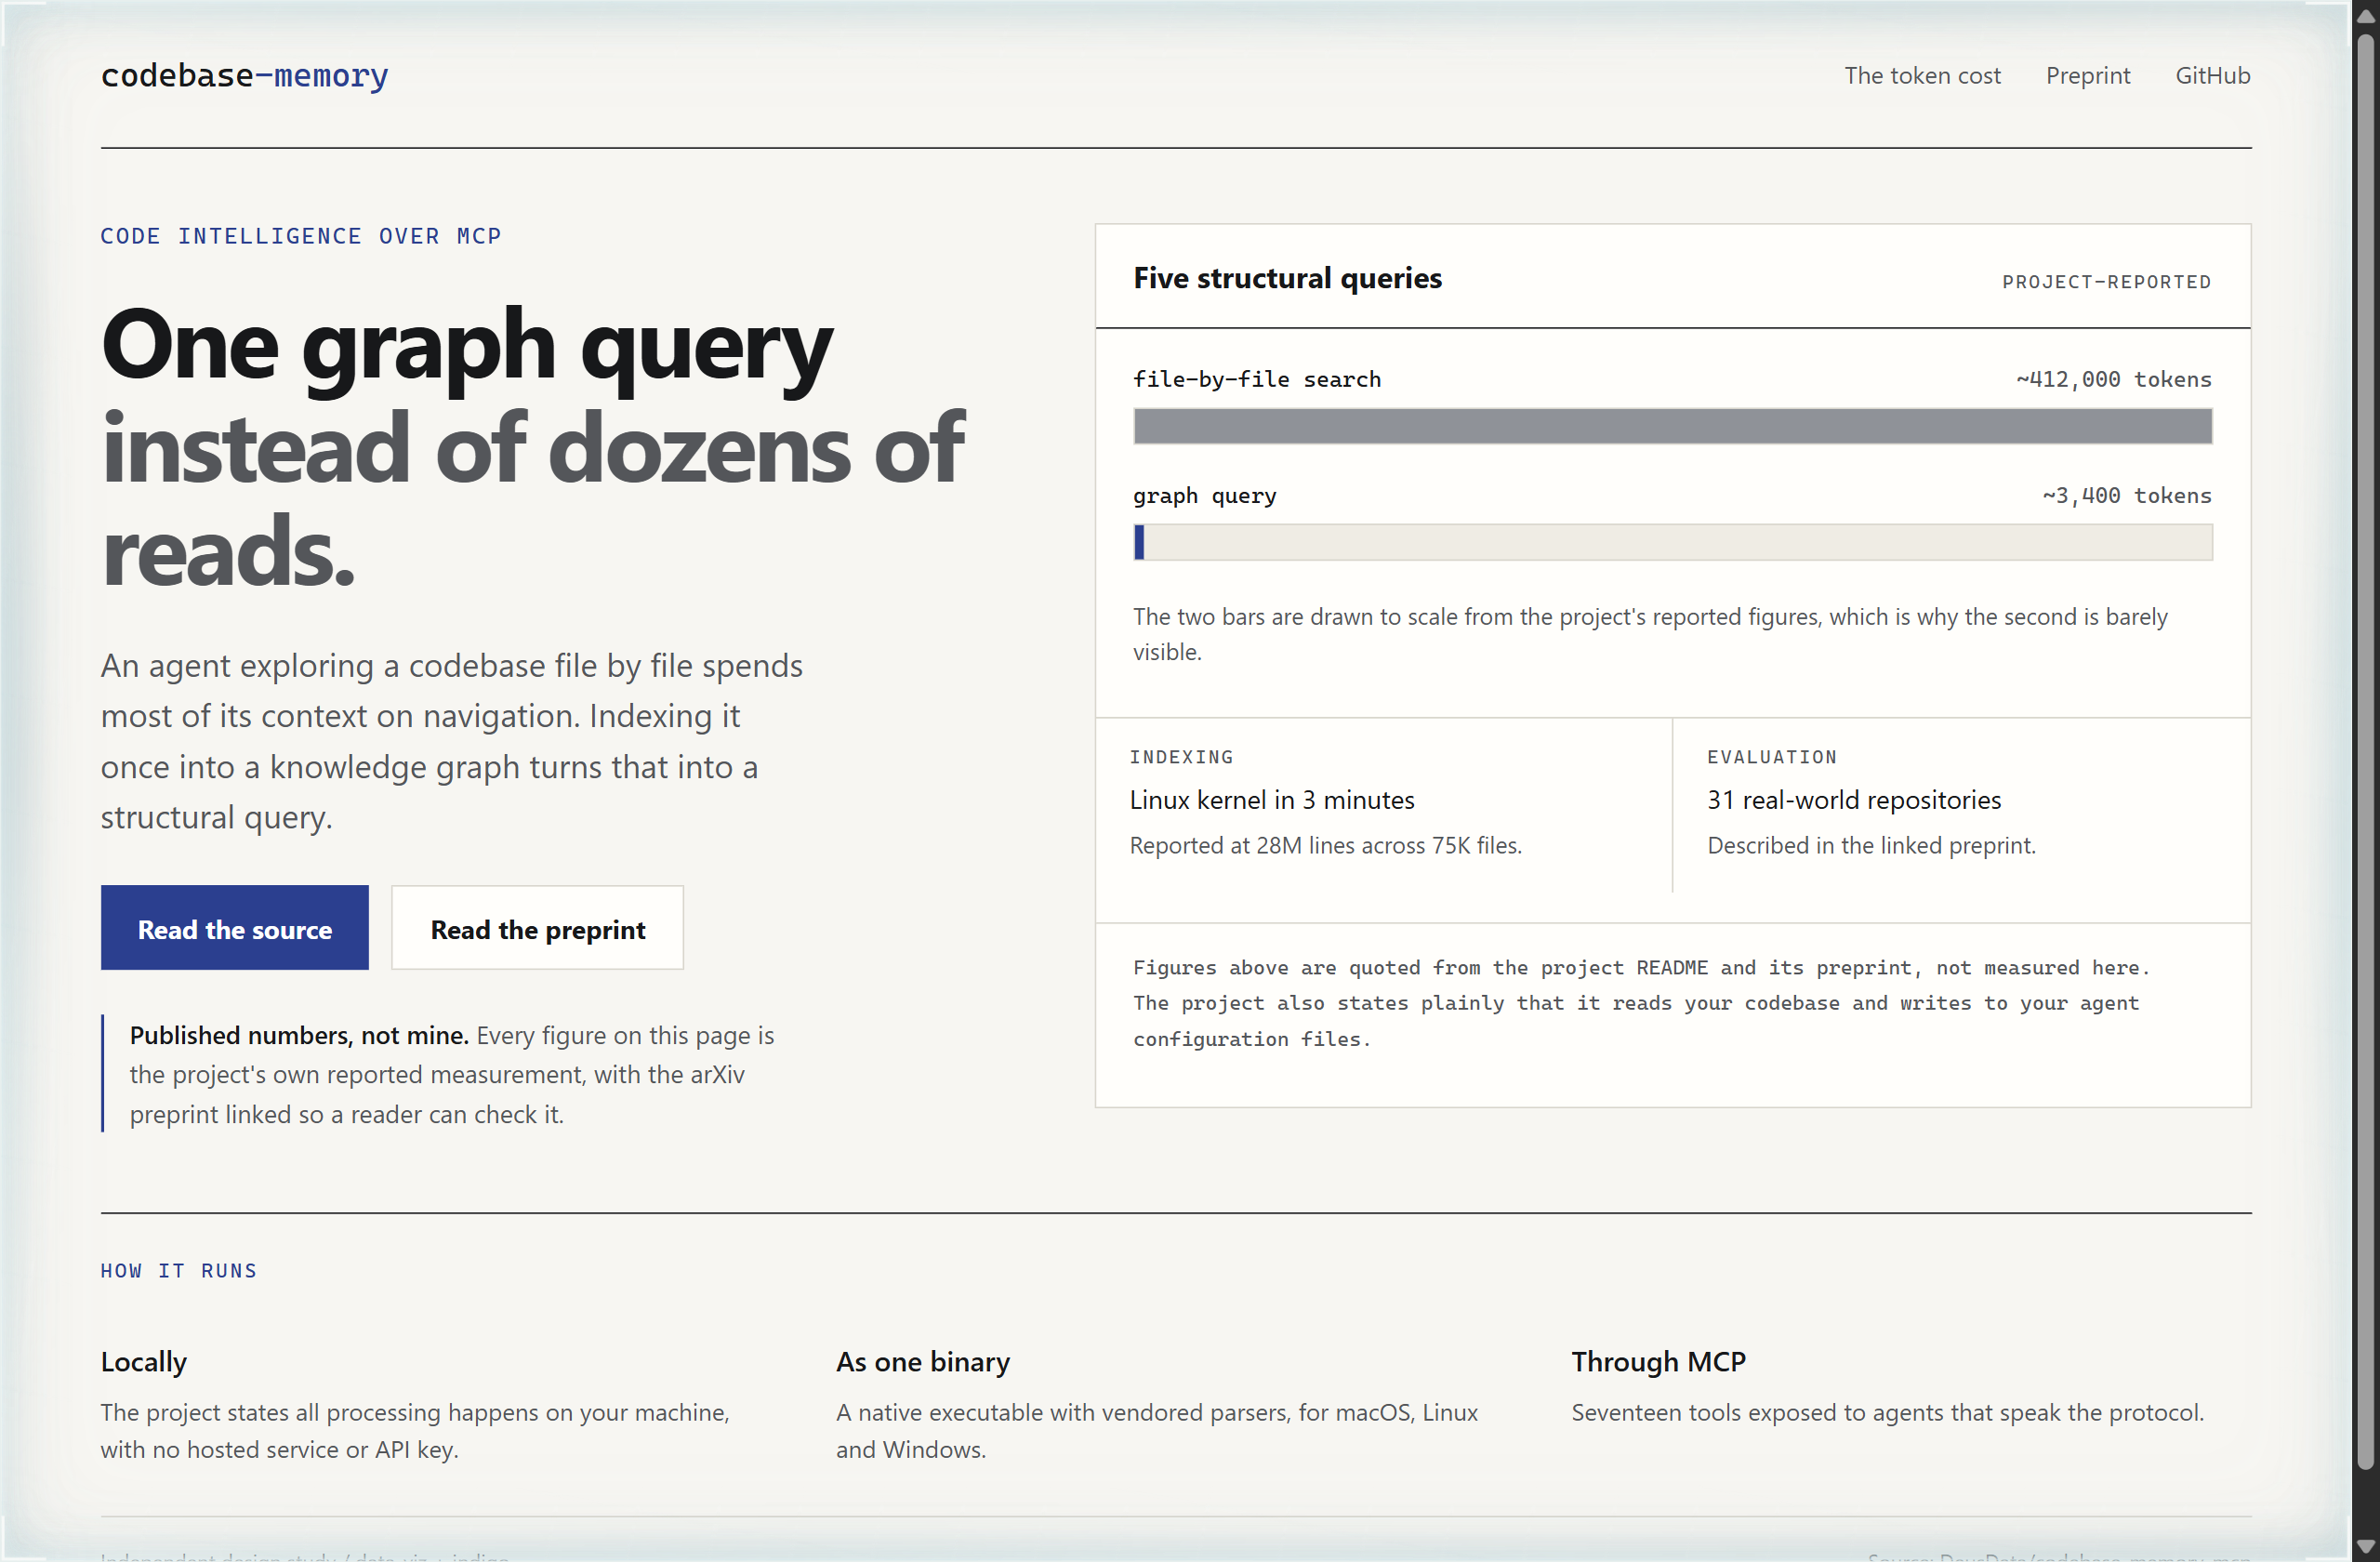
Task: Go to the Preprint nav link
Action: tap(2087, 75)
